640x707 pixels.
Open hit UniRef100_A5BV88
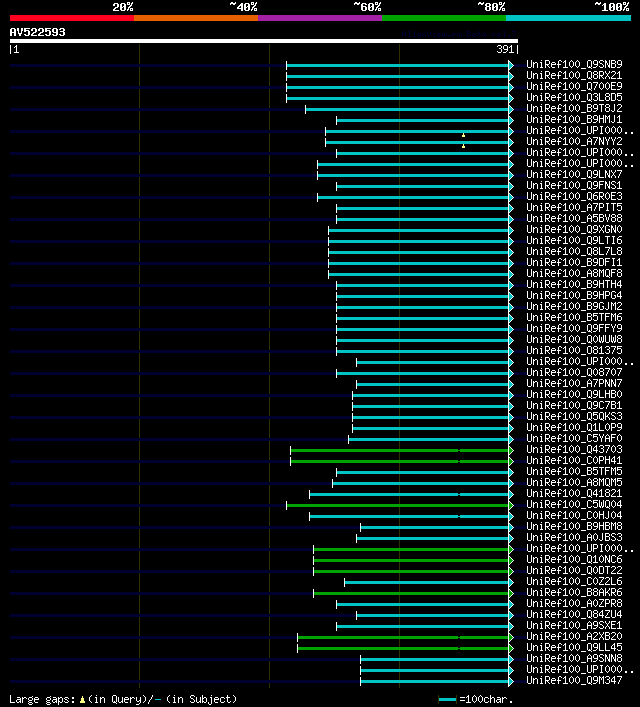(x=574, y=218)
